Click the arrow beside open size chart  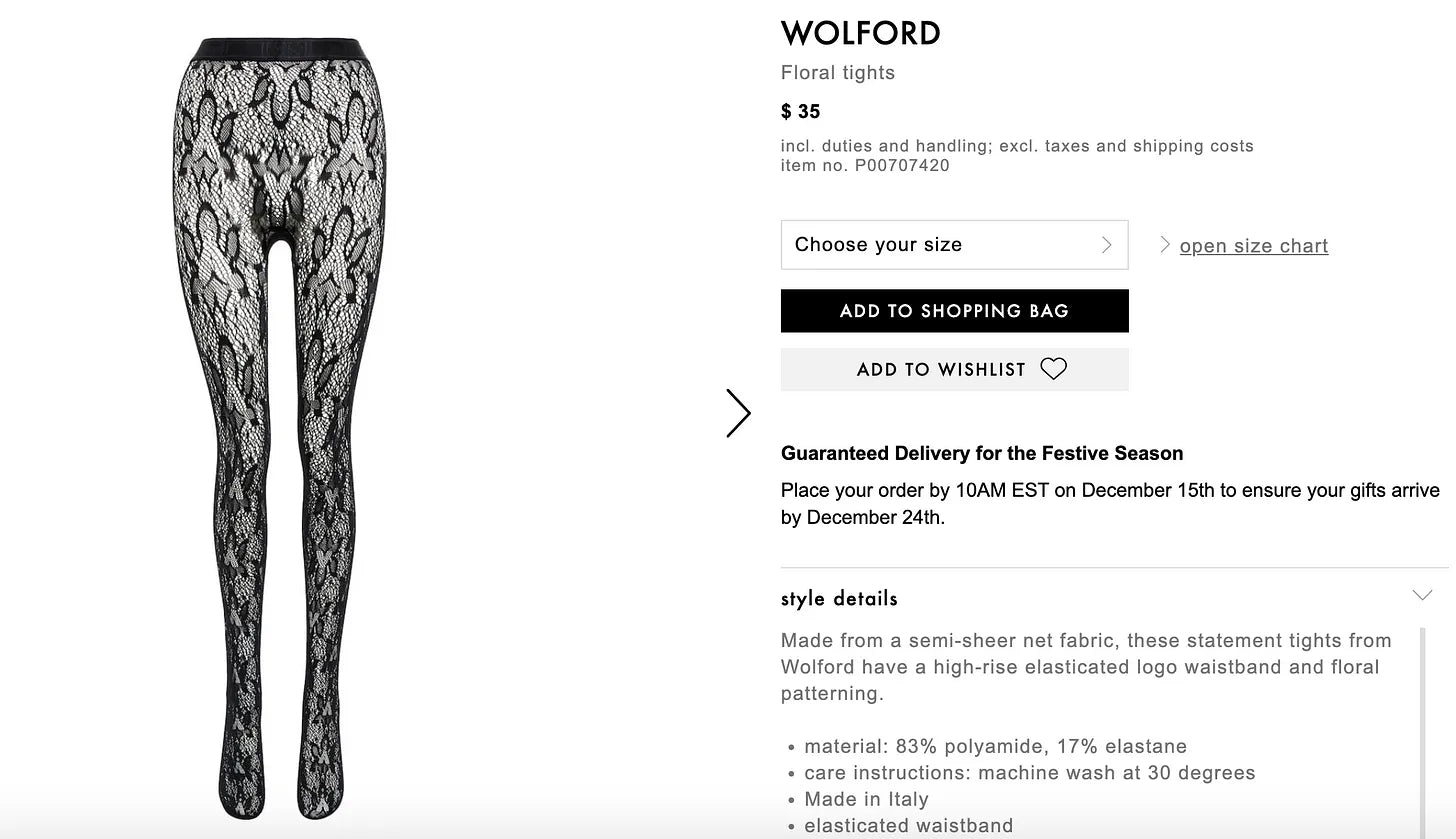[1165, 245]
